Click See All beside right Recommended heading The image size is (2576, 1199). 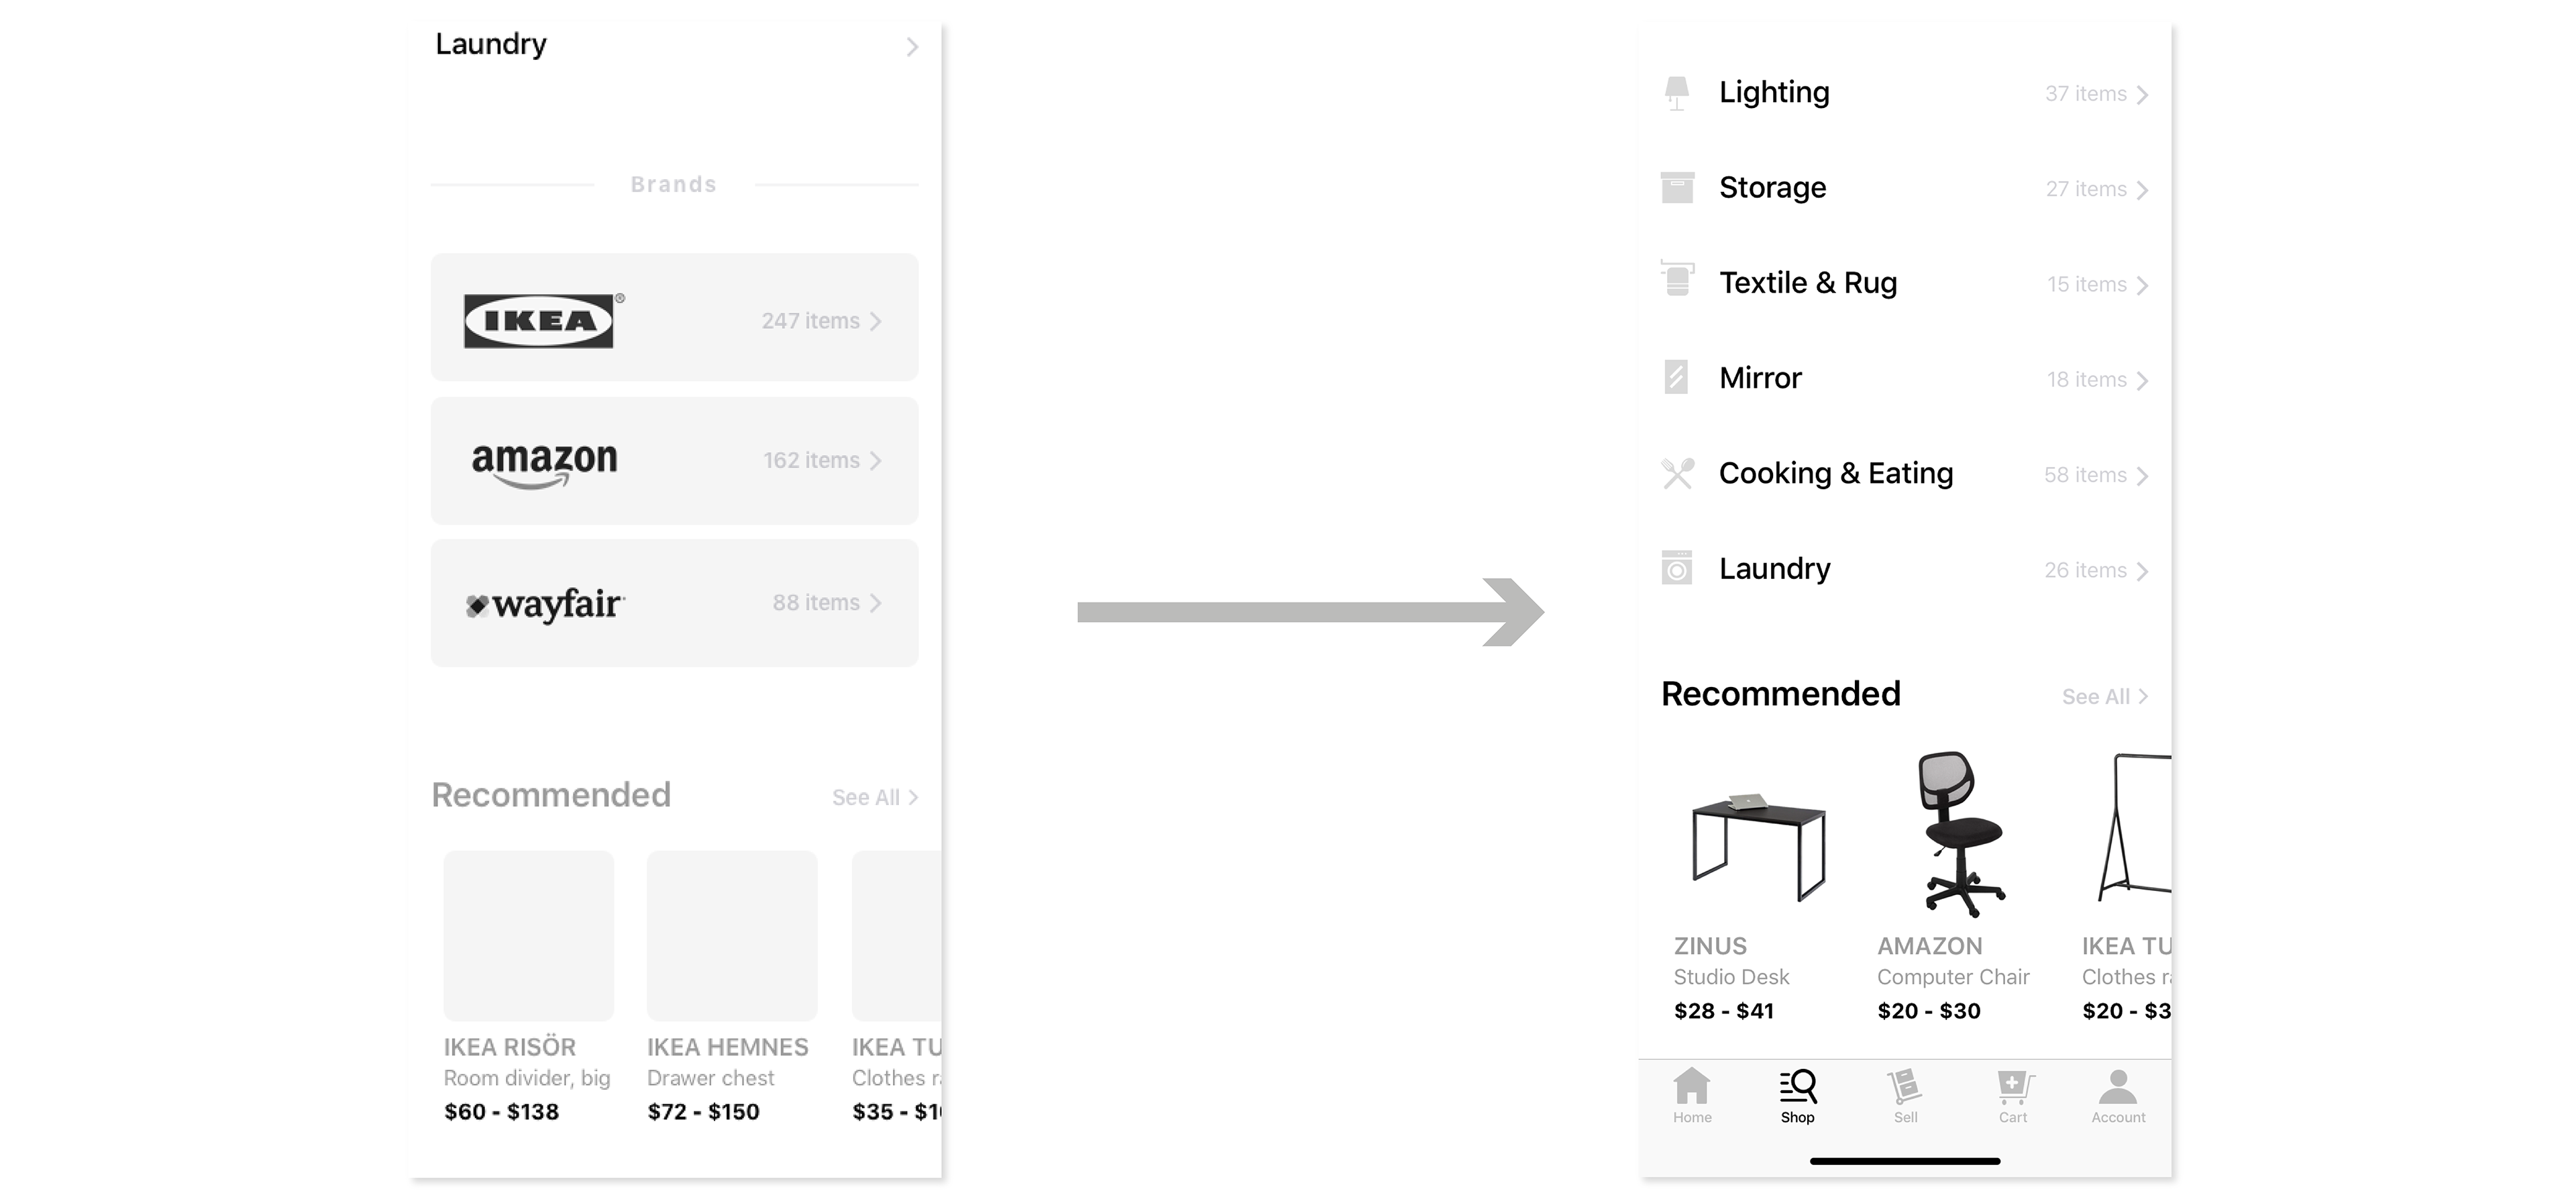2105,696
